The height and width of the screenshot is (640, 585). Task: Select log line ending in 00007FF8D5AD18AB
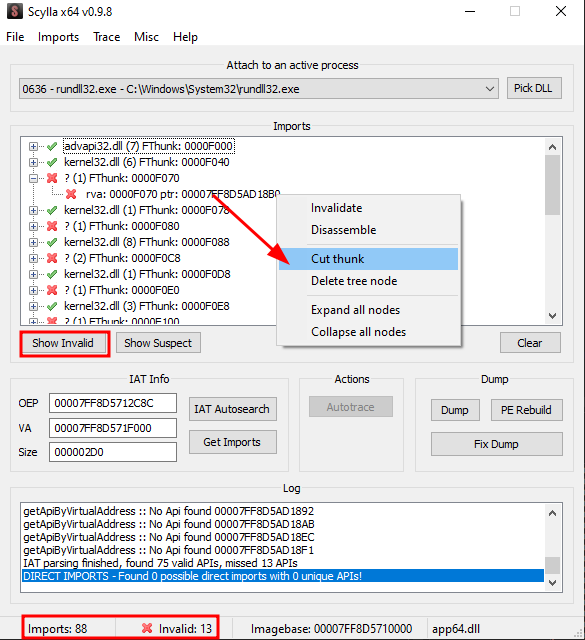click(x=282, y=524)
